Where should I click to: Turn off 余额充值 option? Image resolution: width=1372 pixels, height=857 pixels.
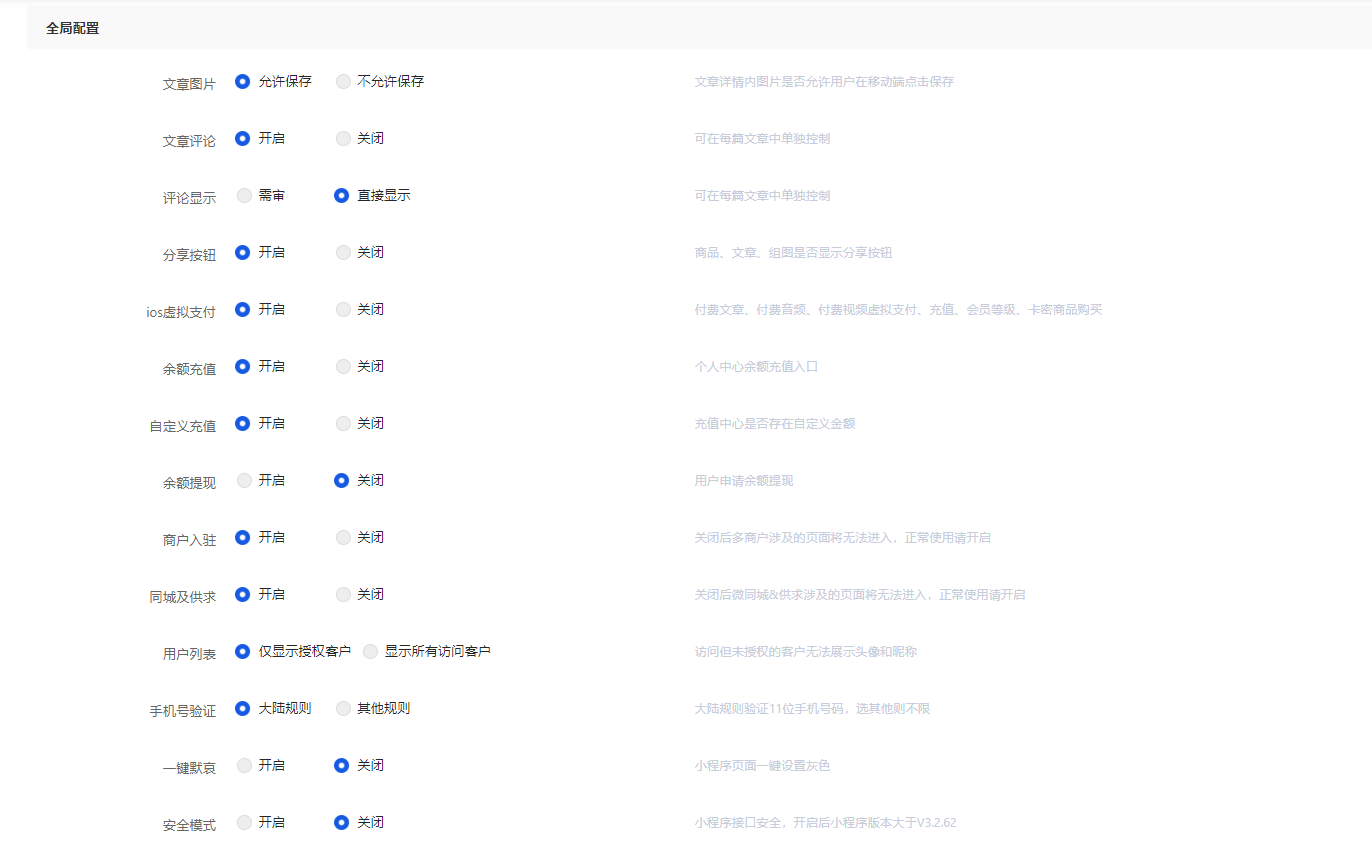(344, 367)
